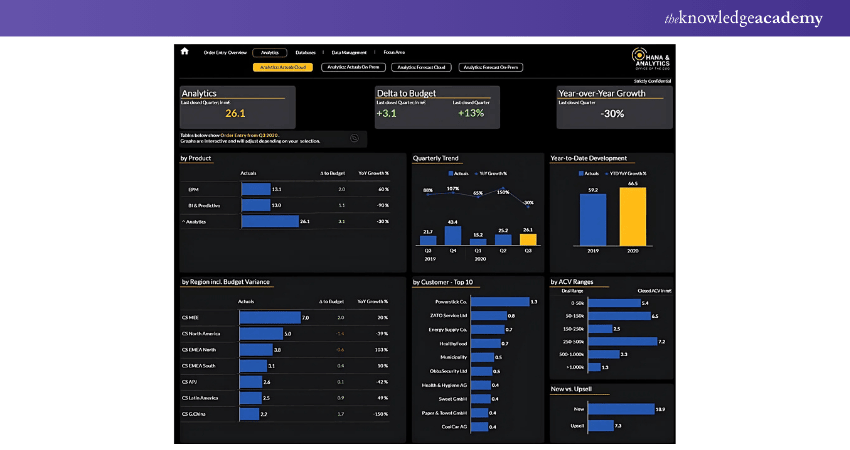The width and height of the screenshot is (850, 450).
Task: Select Analytics: Forecast On-Prem view
Action: (490, 68)
